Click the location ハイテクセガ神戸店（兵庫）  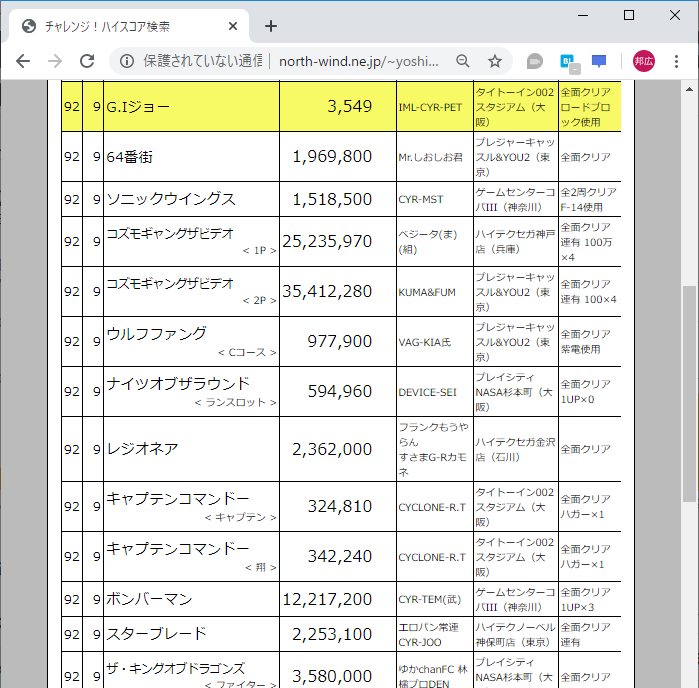click(515, 242)
